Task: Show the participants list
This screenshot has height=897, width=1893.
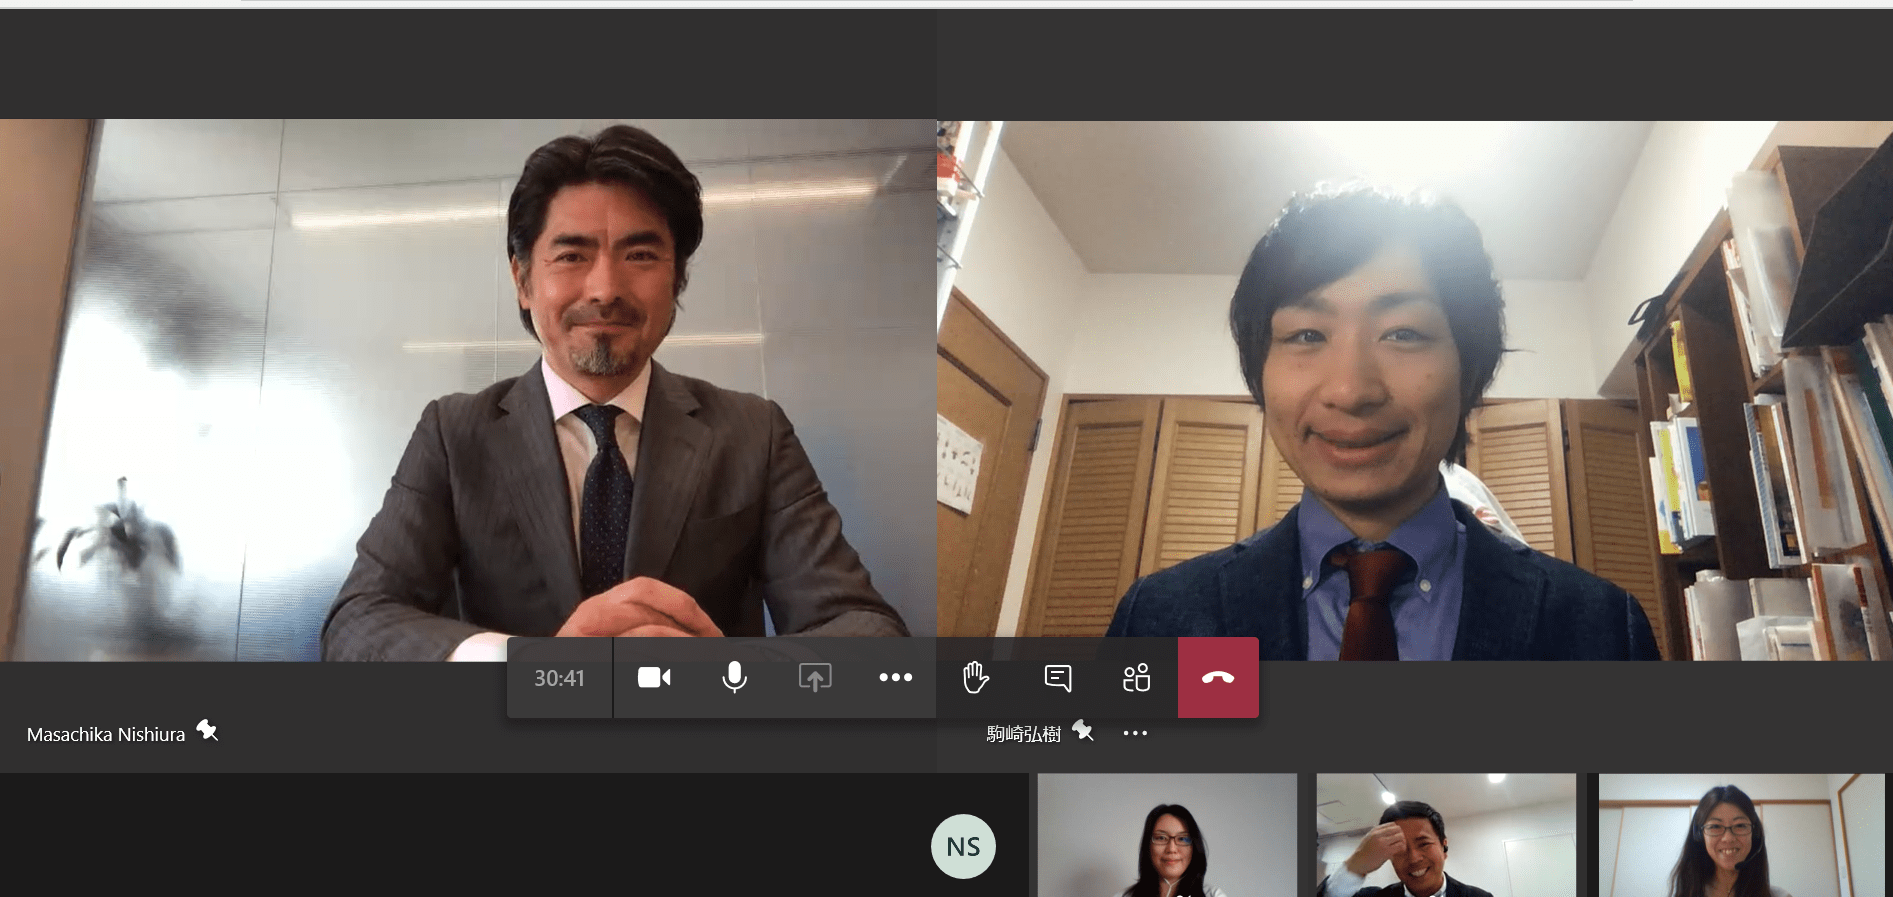Action: [1137, 678]
